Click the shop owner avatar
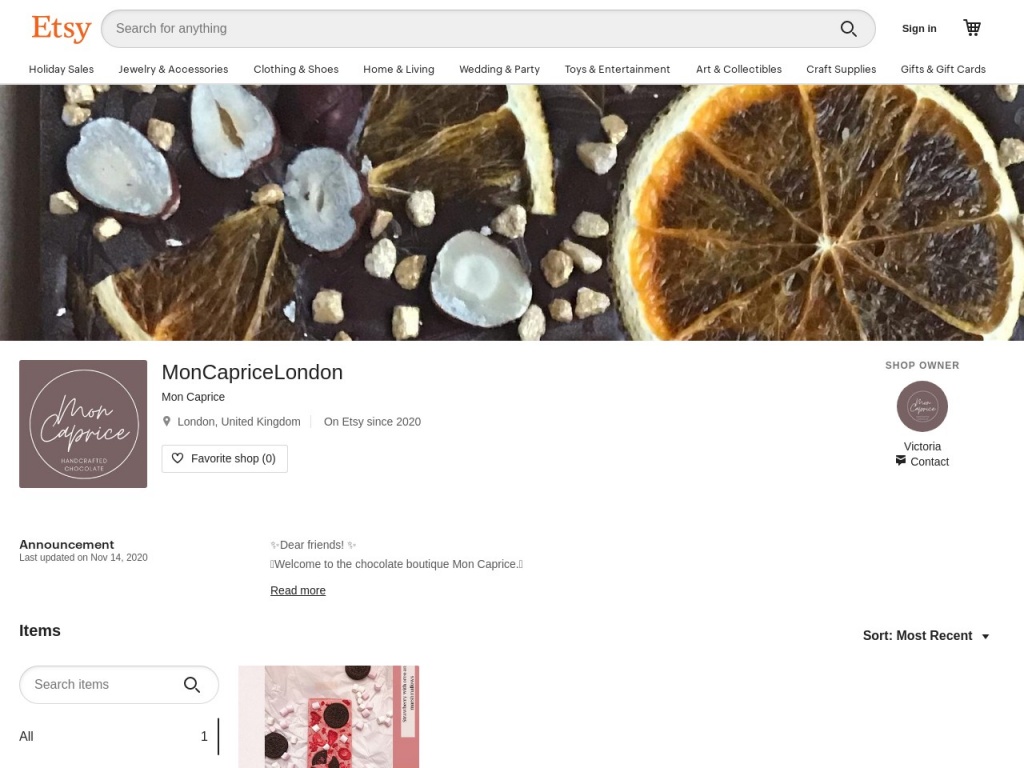The image size is (1024, 768). coord(922,406)
